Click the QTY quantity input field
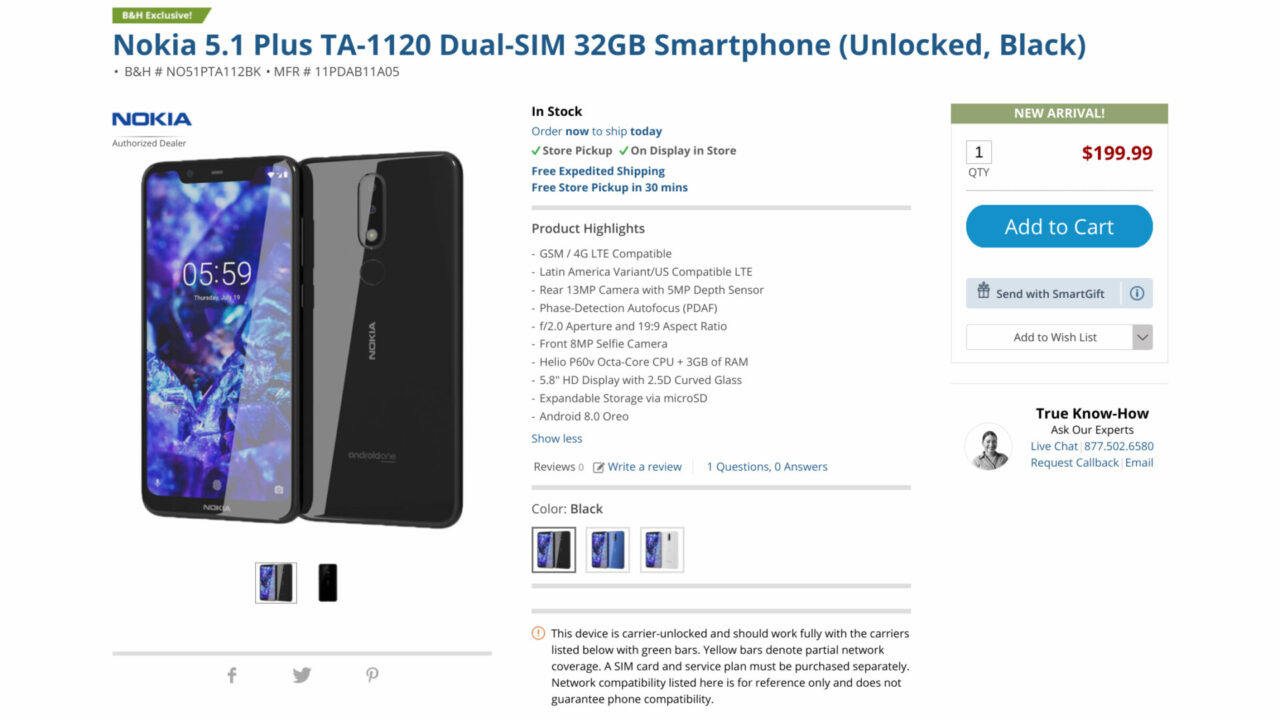Viewport: 1280px width, 720px height. [x=978, y=151]
